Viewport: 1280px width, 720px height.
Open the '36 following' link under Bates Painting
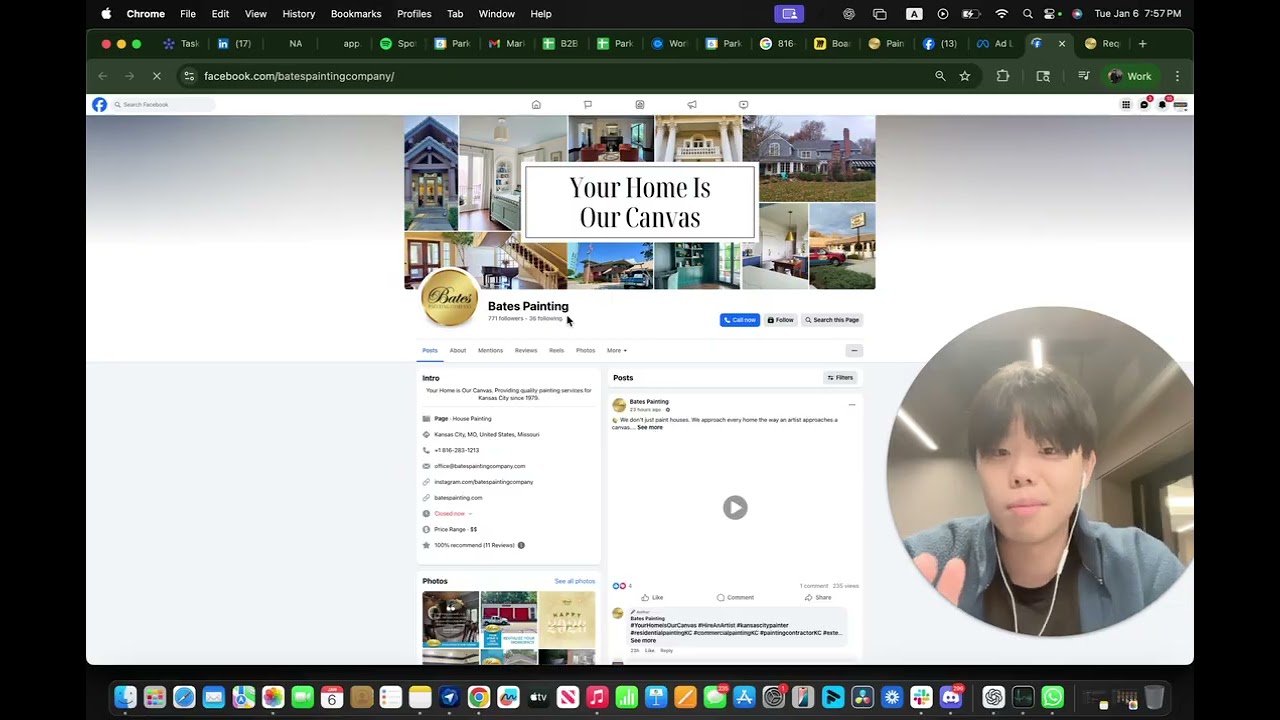pyautogui.click(x=546, y=318)
